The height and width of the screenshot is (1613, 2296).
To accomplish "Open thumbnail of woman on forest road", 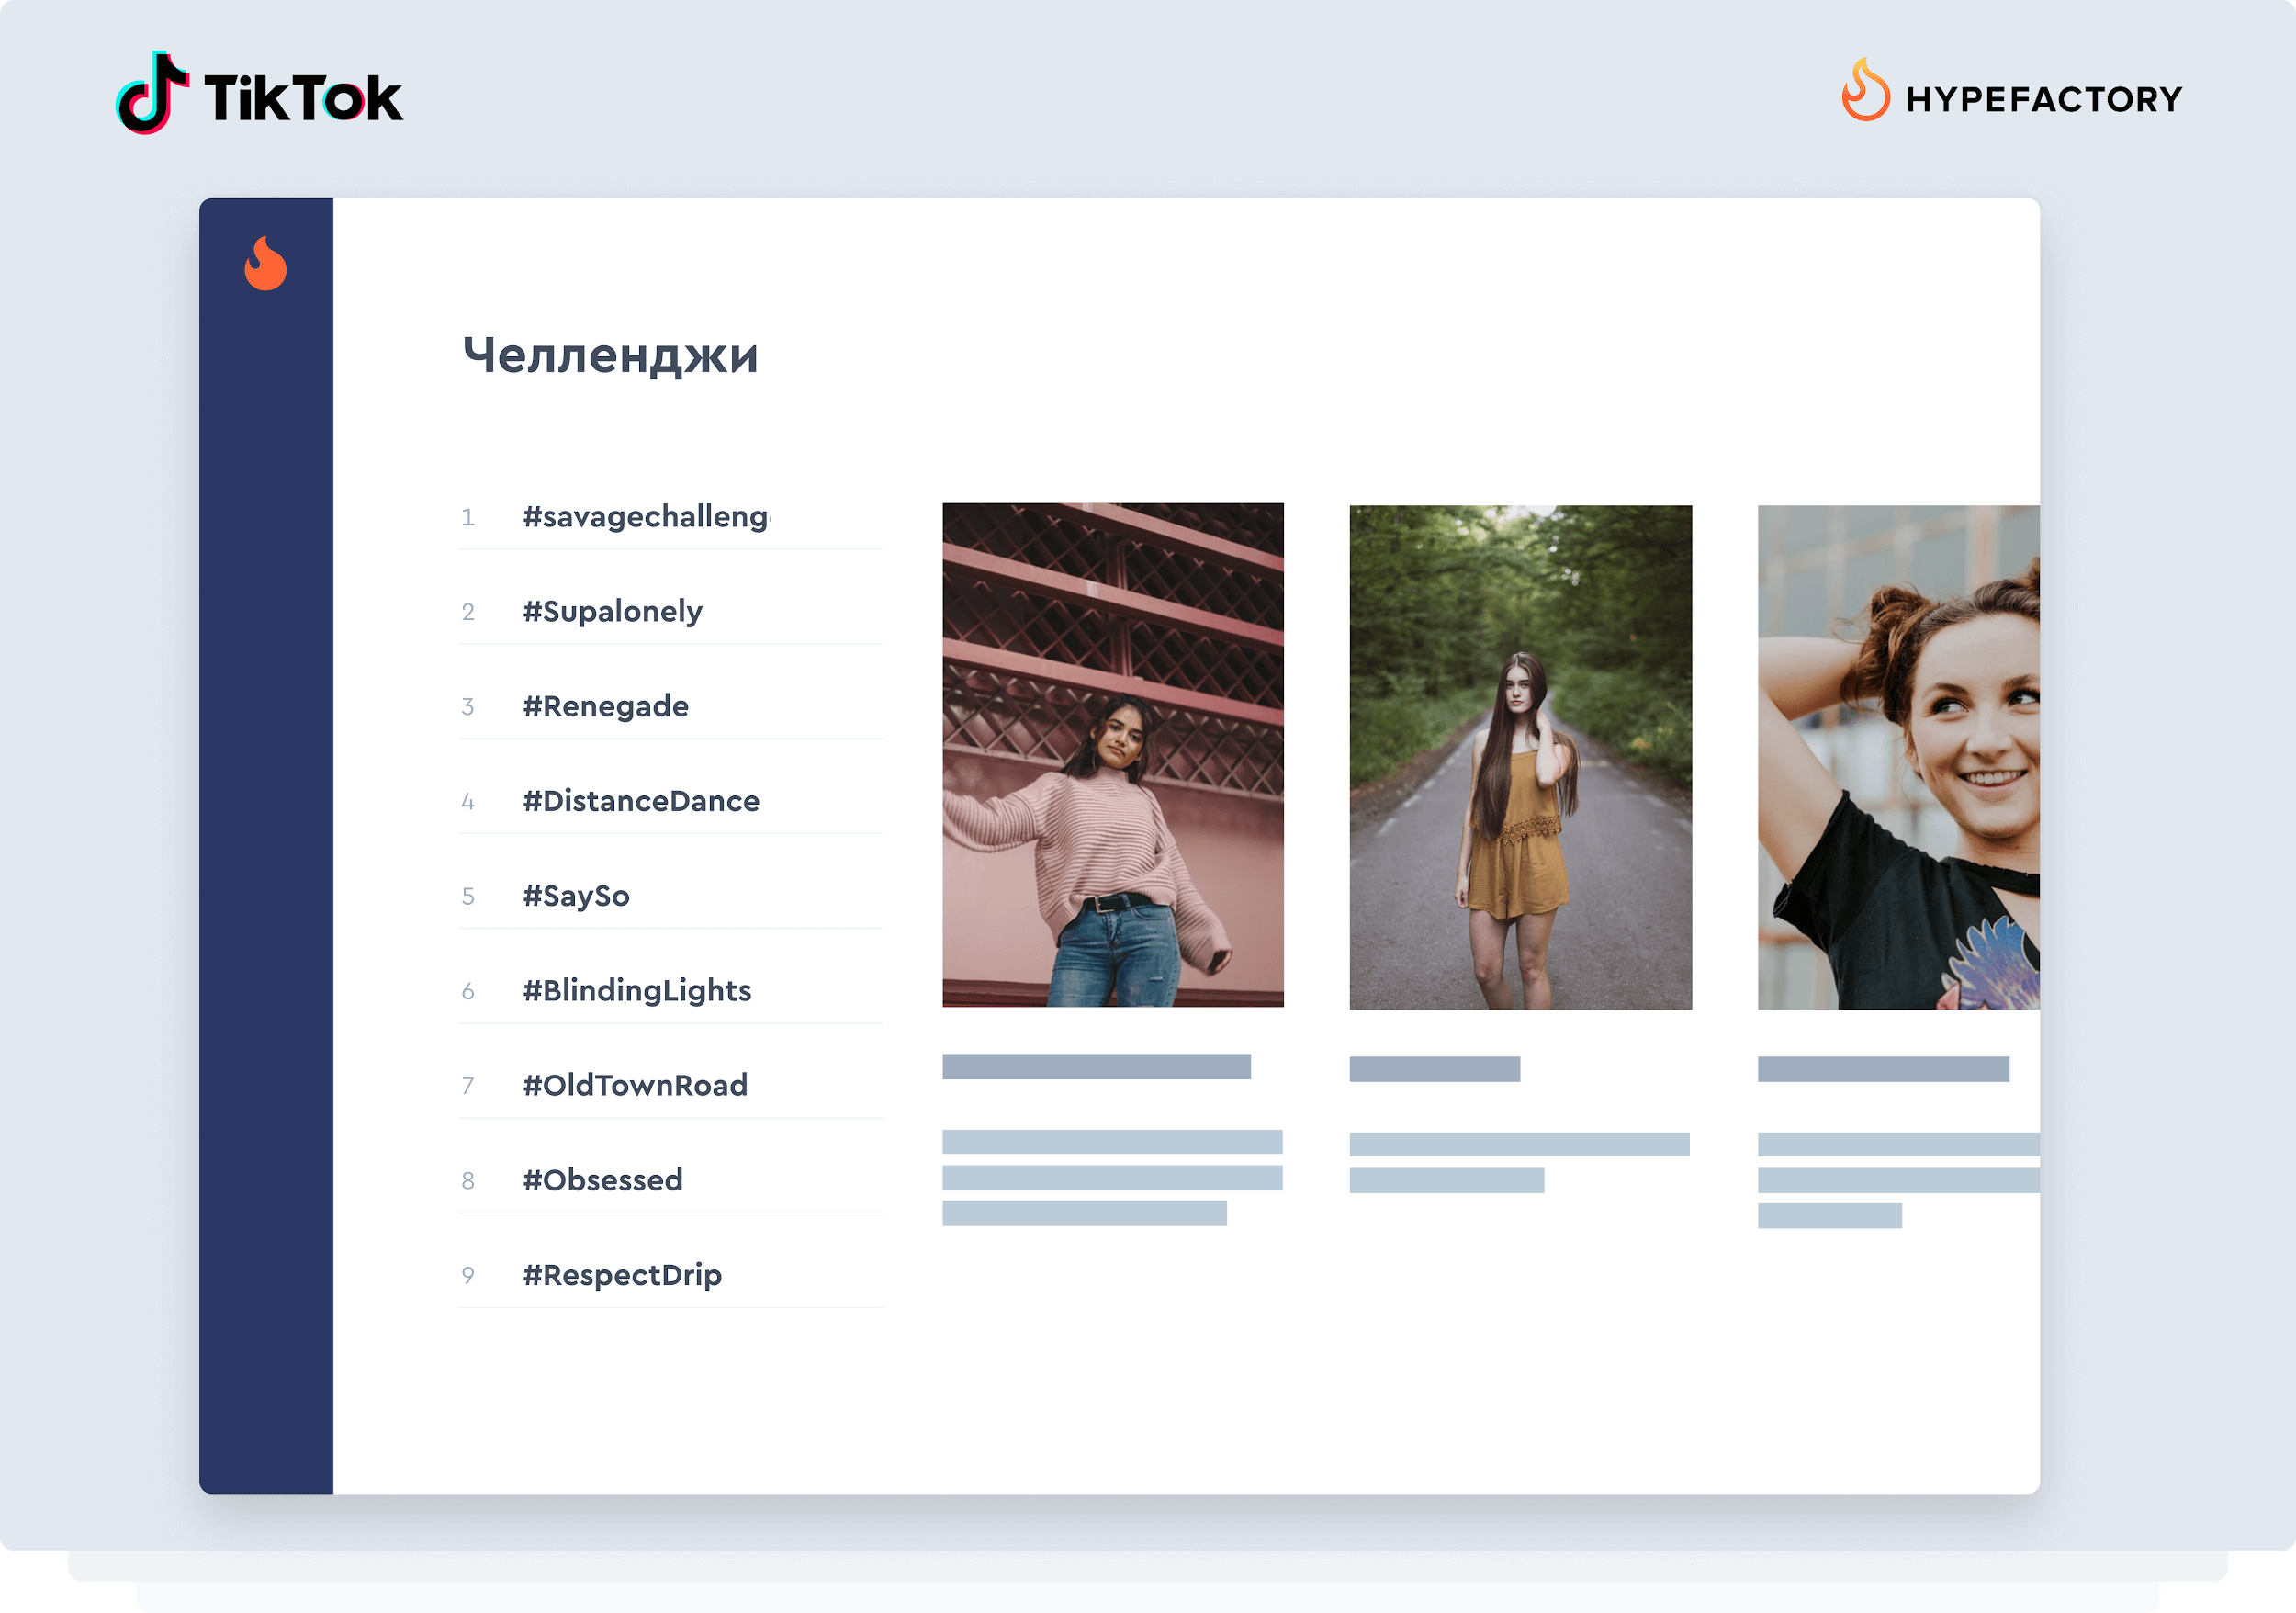I will pos(1521,757).
